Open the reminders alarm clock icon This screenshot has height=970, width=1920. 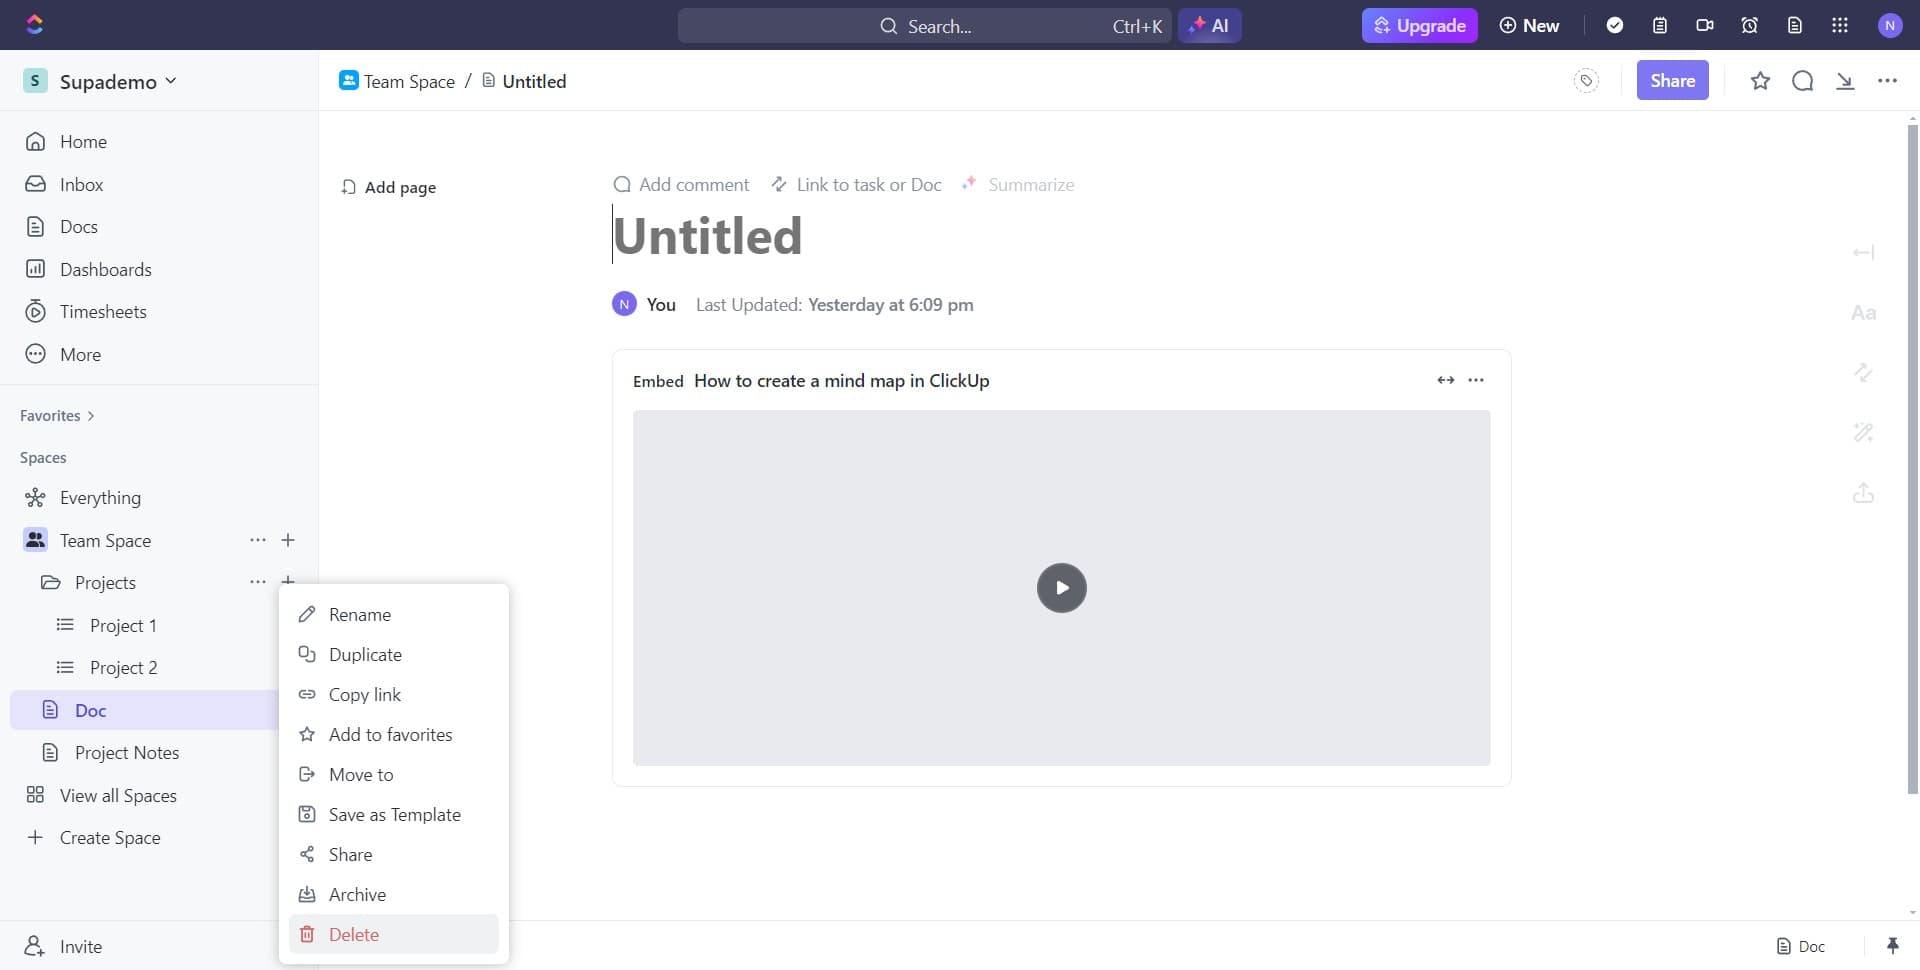pos(1750,25)
